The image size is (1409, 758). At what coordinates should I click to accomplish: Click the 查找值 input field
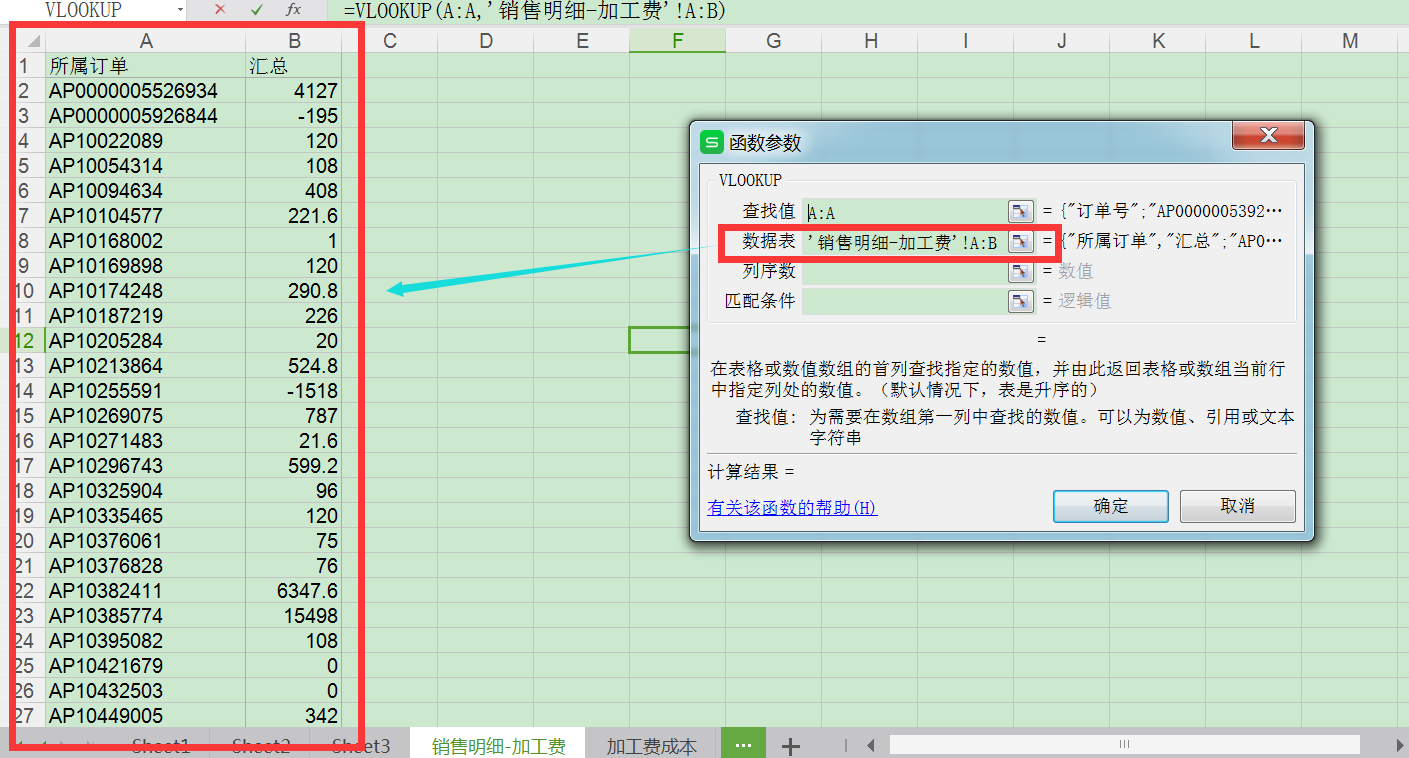(x=905, y=211)
